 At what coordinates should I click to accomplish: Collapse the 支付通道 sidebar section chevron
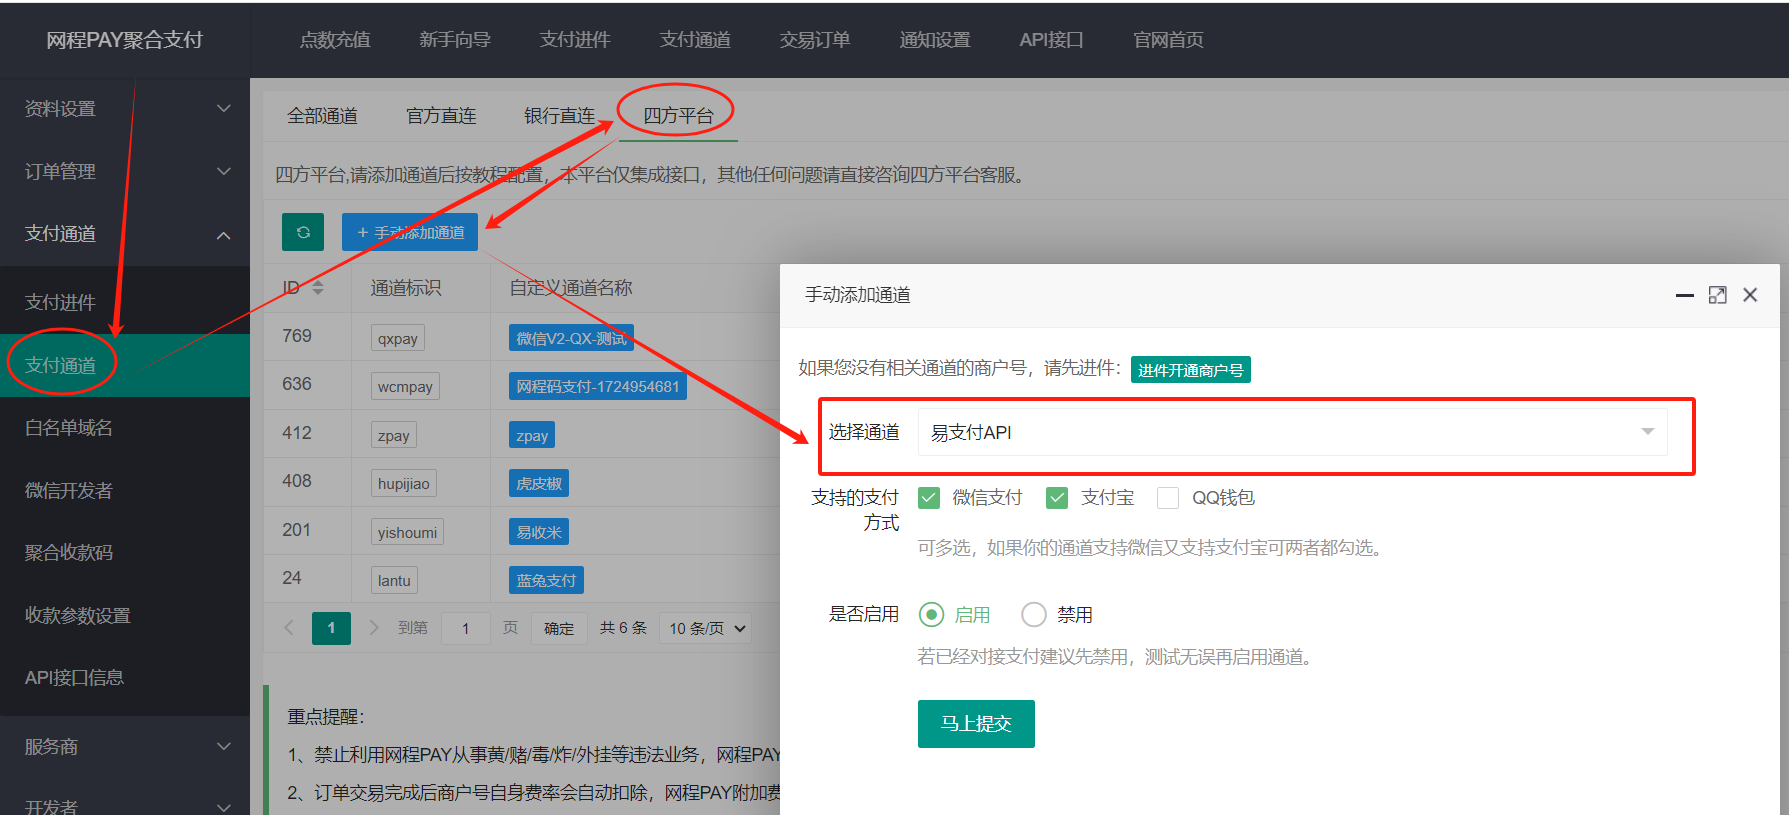click(223, 235)
